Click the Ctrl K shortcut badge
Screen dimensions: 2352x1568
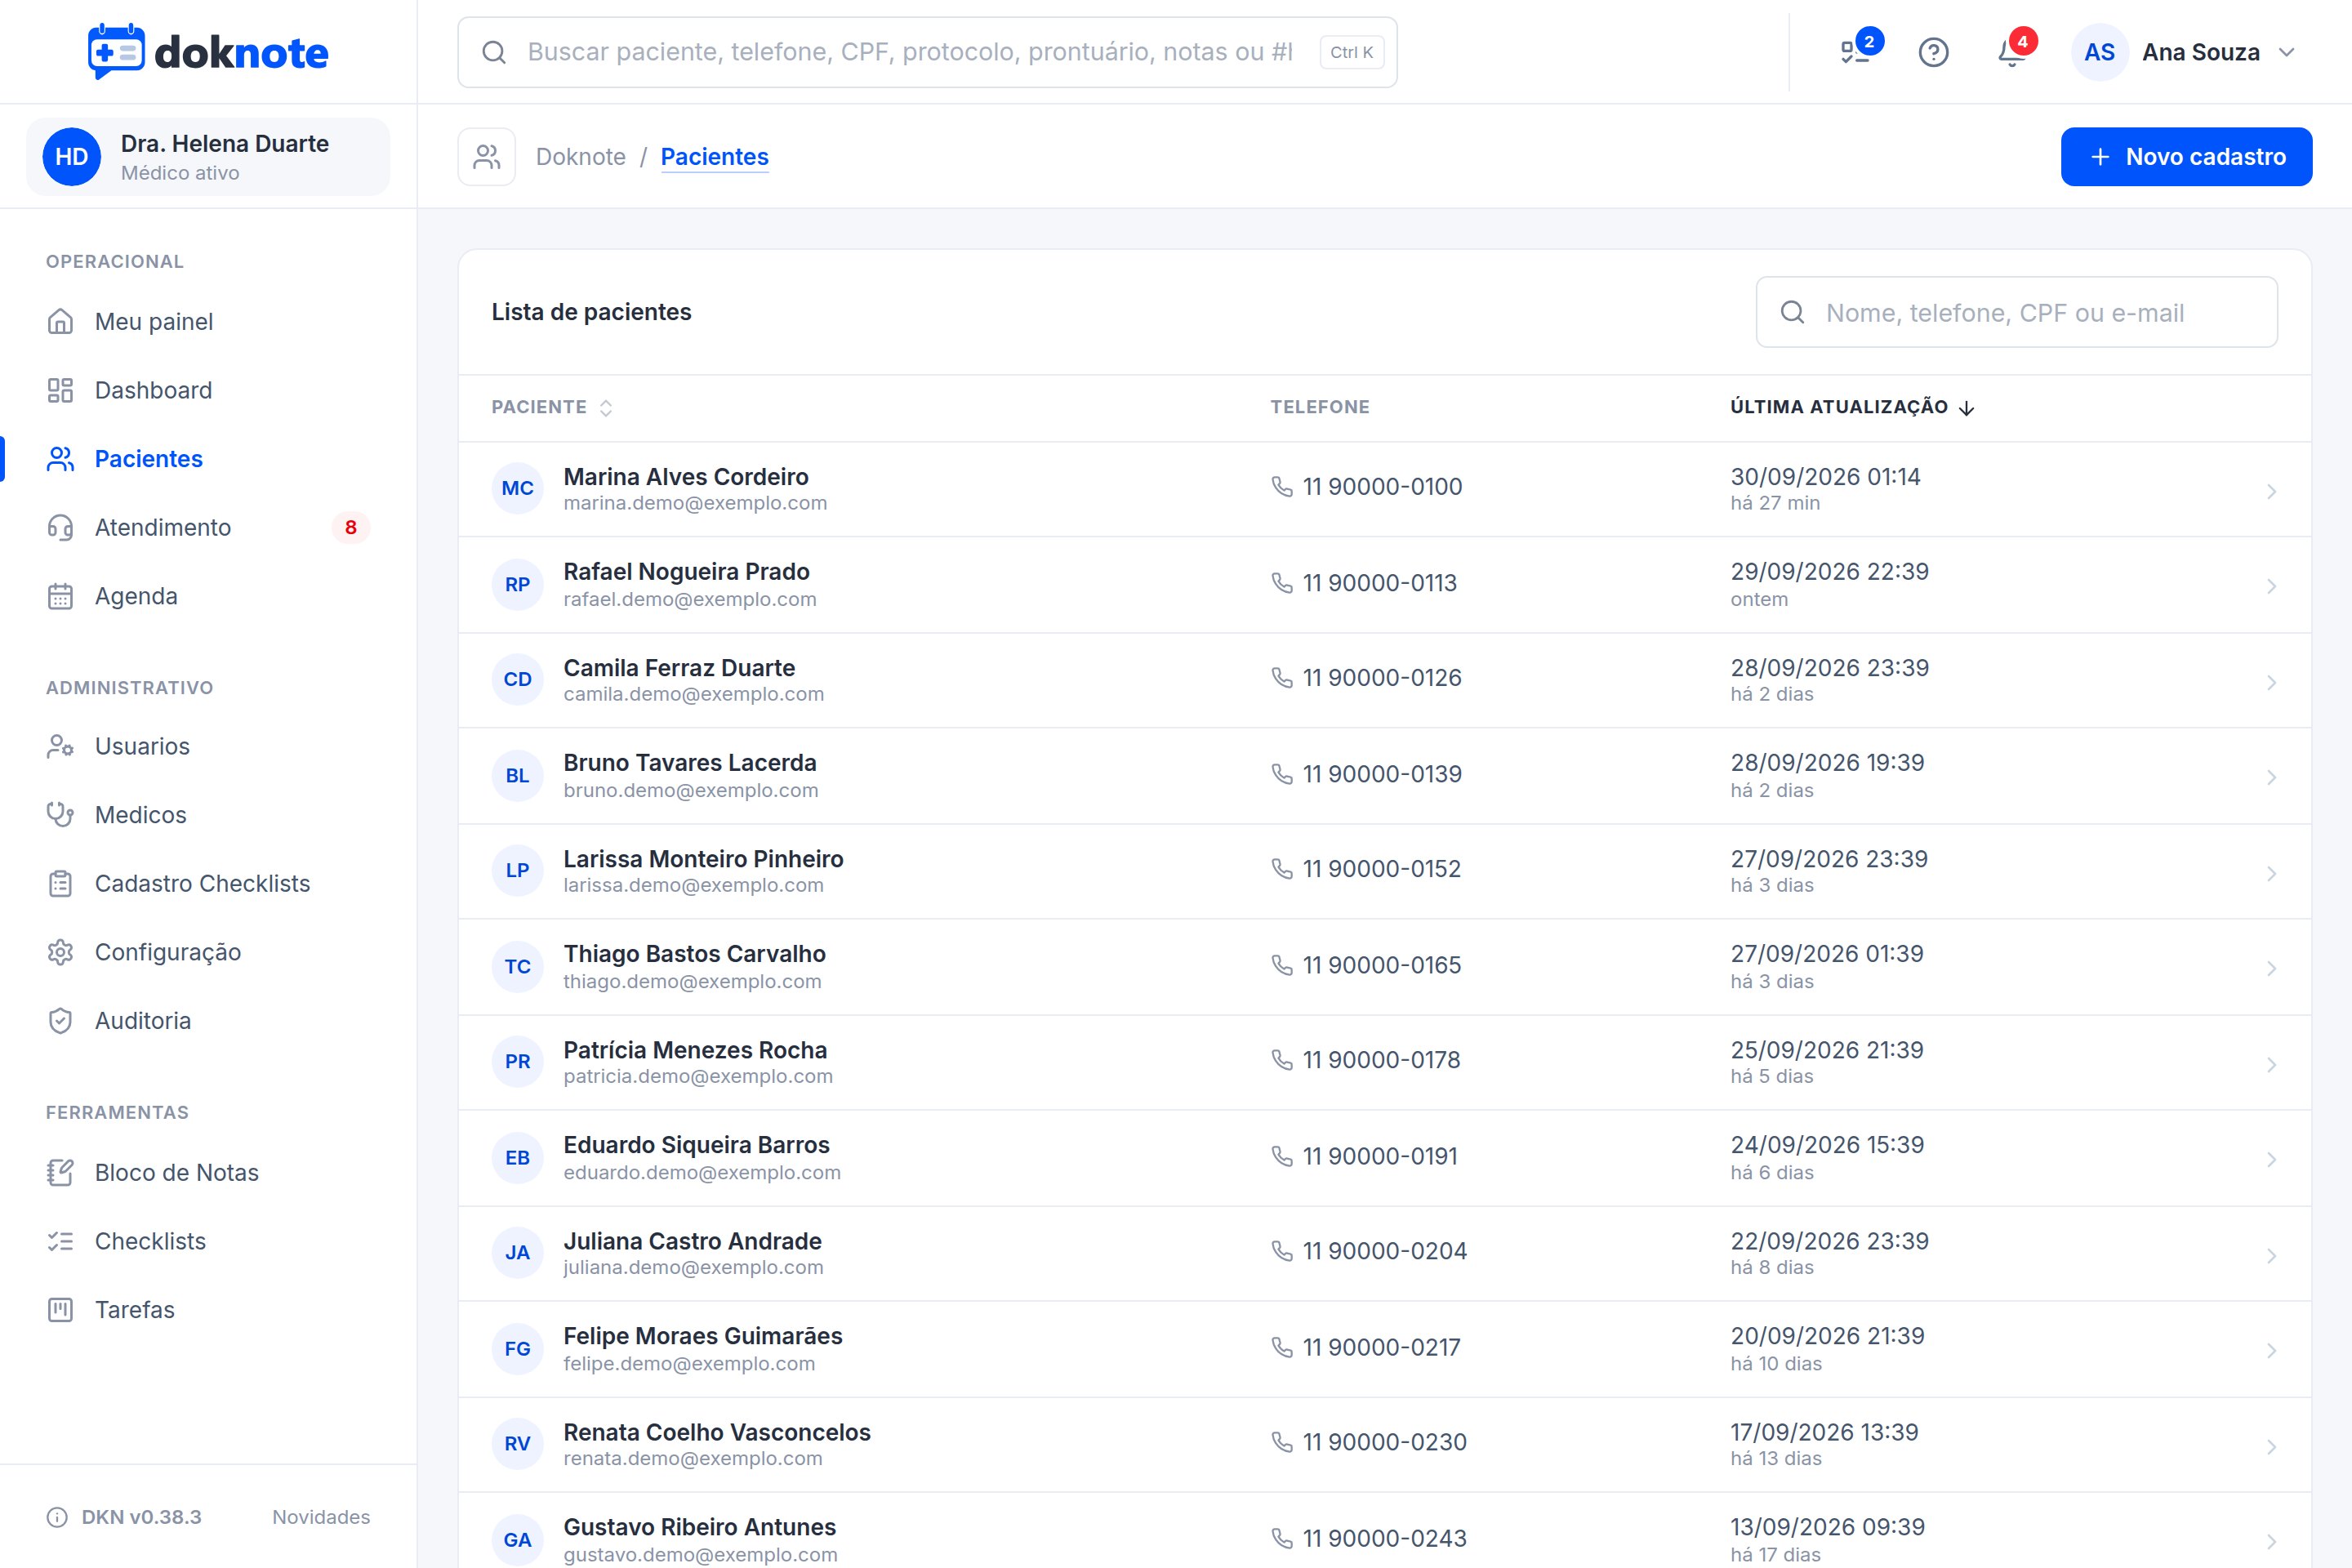point(1351,52)
